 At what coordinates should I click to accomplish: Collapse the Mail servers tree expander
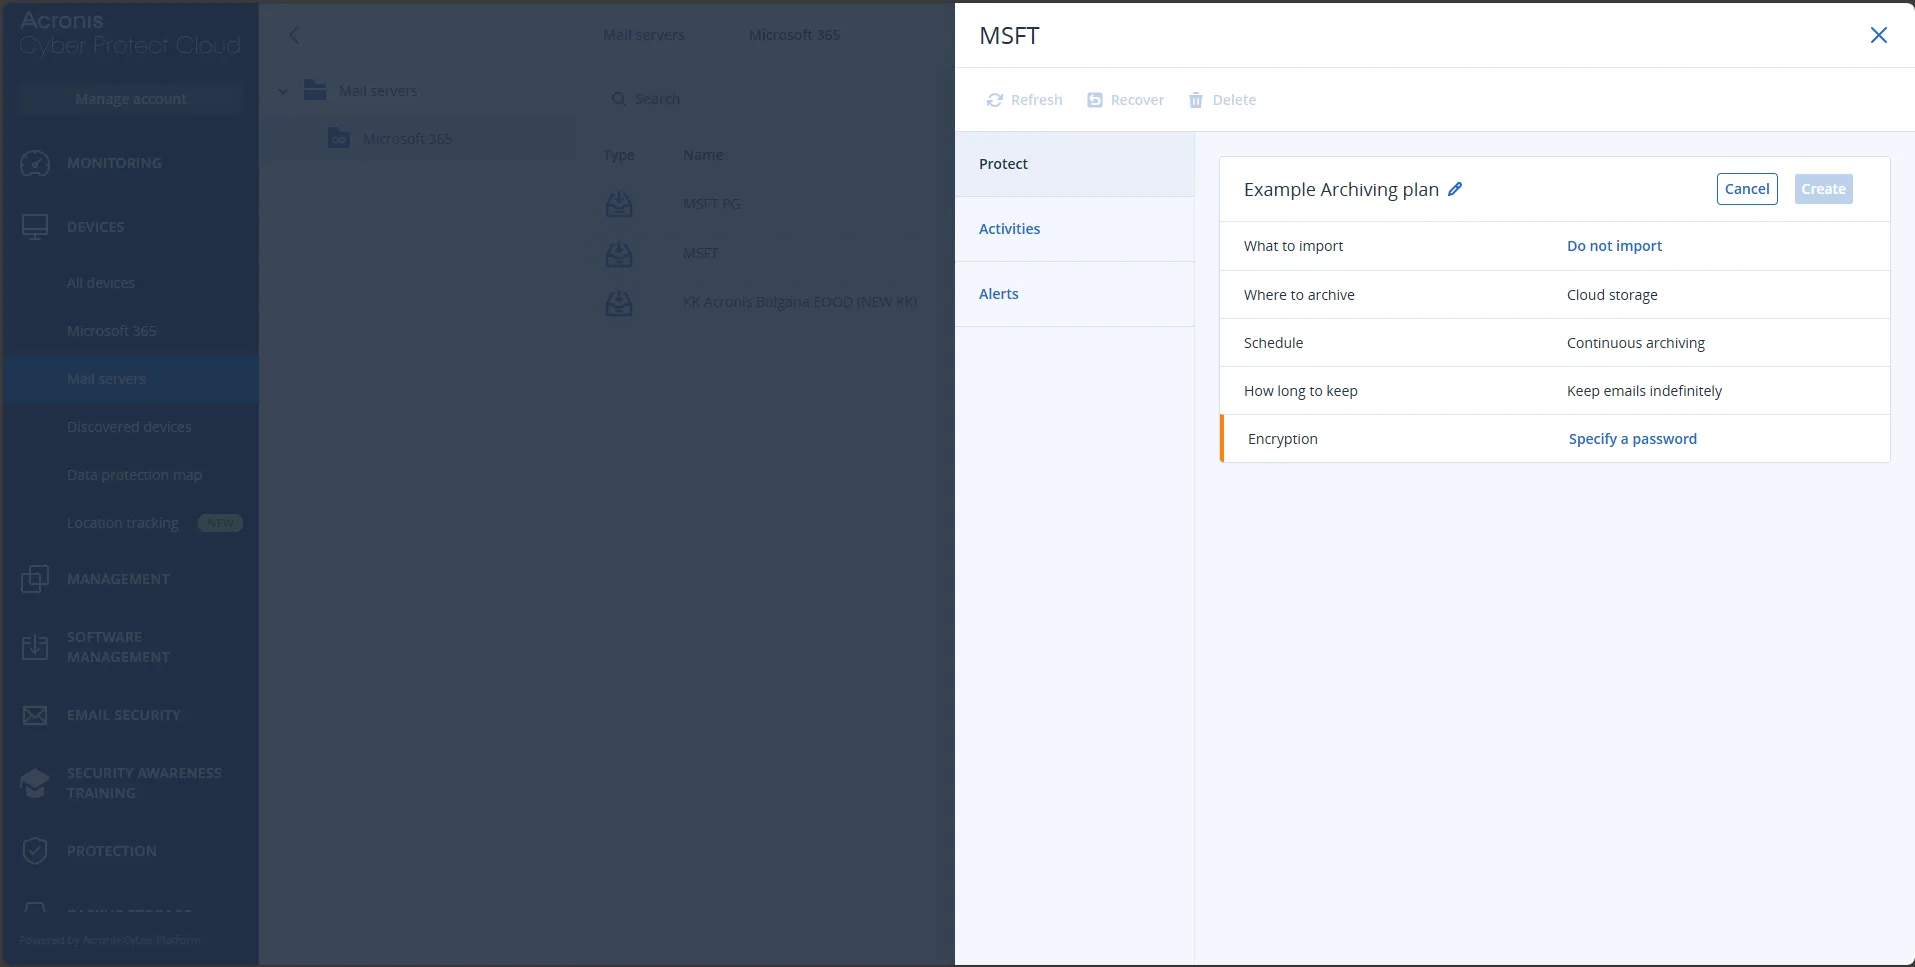[x=283, y=90]
